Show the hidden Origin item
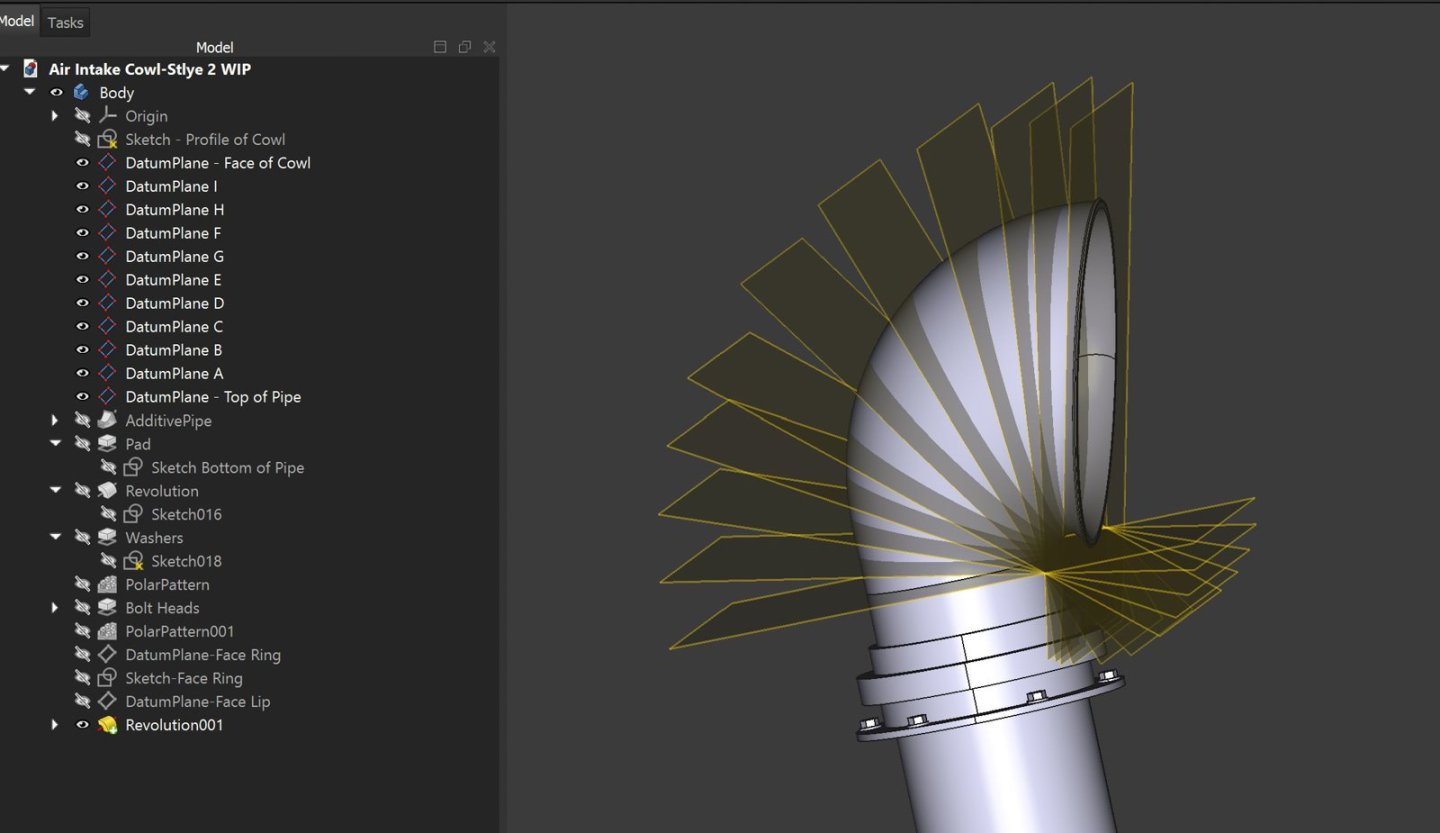The height and width of the screenshot is (833, 1440). tap(83, 116)
